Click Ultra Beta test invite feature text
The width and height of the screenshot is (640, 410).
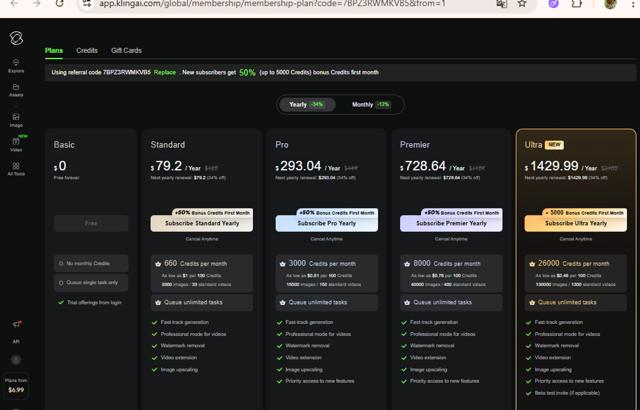coord(567,393)
